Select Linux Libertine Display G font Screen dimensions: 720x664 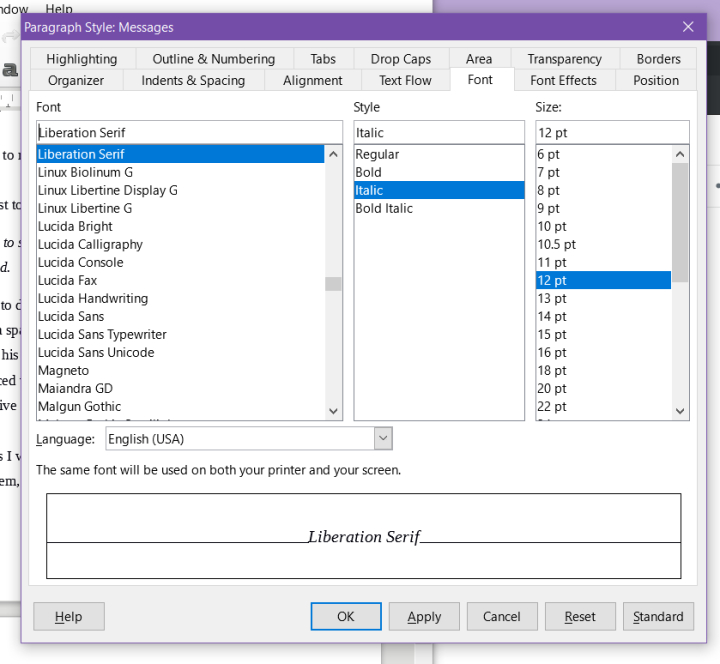coord(180,190)
